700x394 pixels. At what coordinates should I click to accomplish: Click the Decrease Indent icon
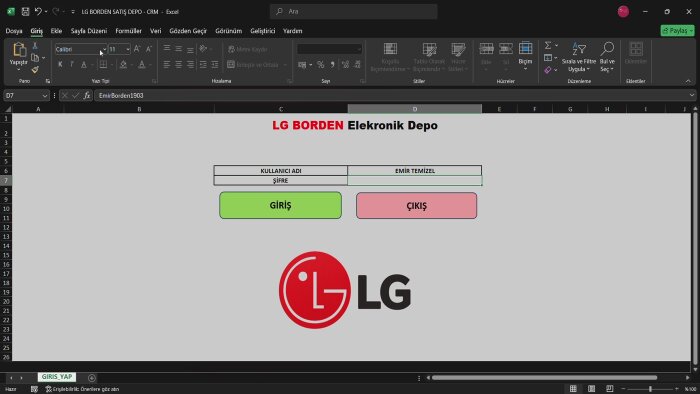click(x=203, y=65)
